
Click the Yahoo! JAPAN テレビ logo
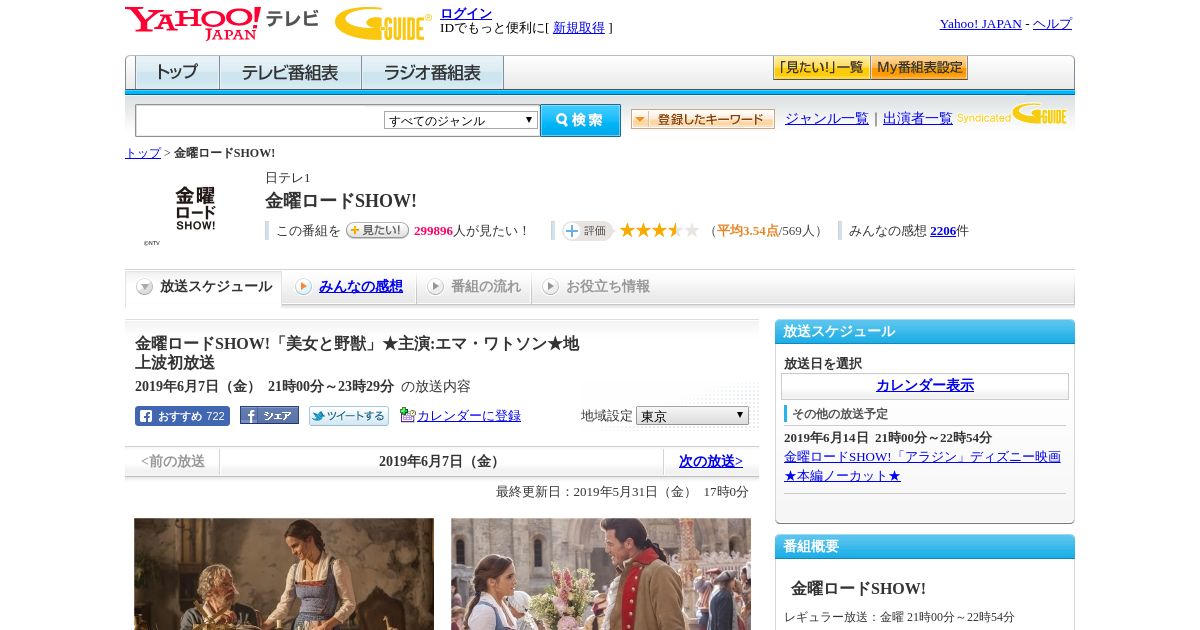click(x=222, y=23)
